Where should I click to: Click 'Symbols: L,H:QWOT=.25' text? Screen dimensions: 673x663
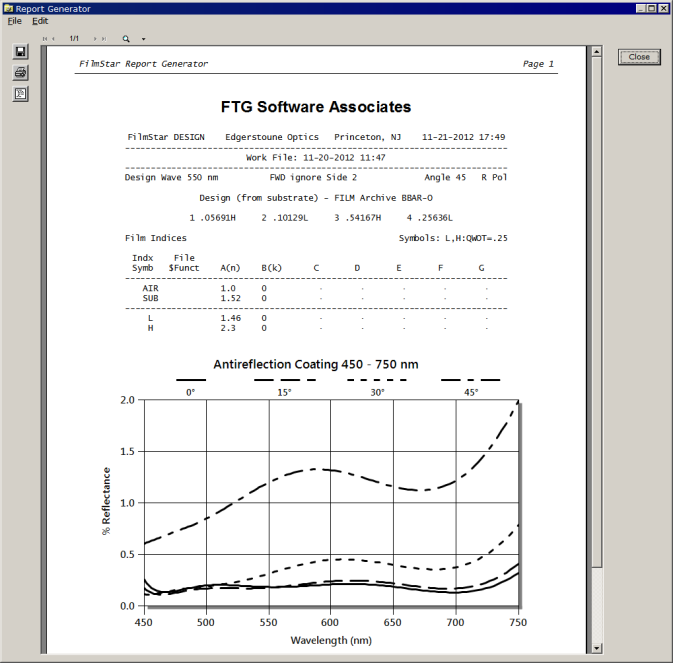[x=453, y=238]
